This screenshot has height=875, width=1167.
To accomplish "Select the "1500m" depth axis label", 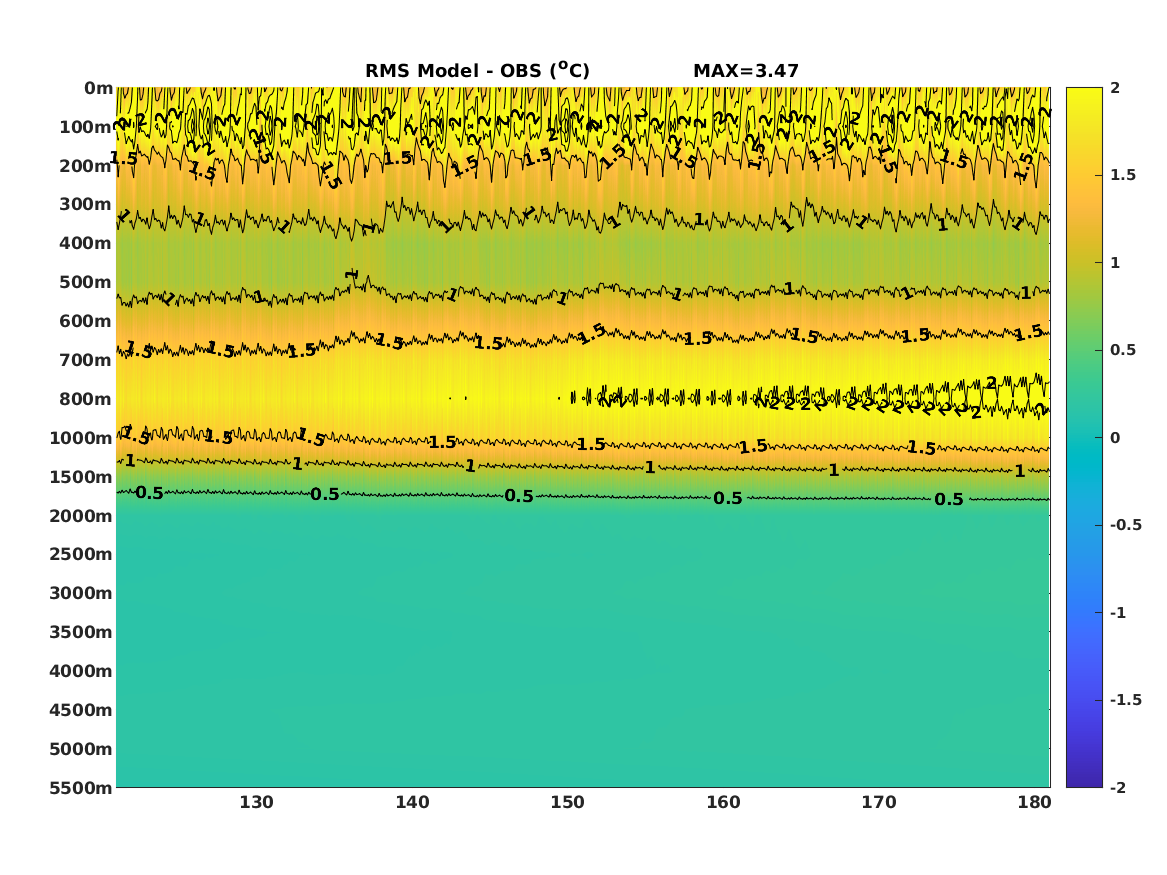I will [x=81, y=477].
